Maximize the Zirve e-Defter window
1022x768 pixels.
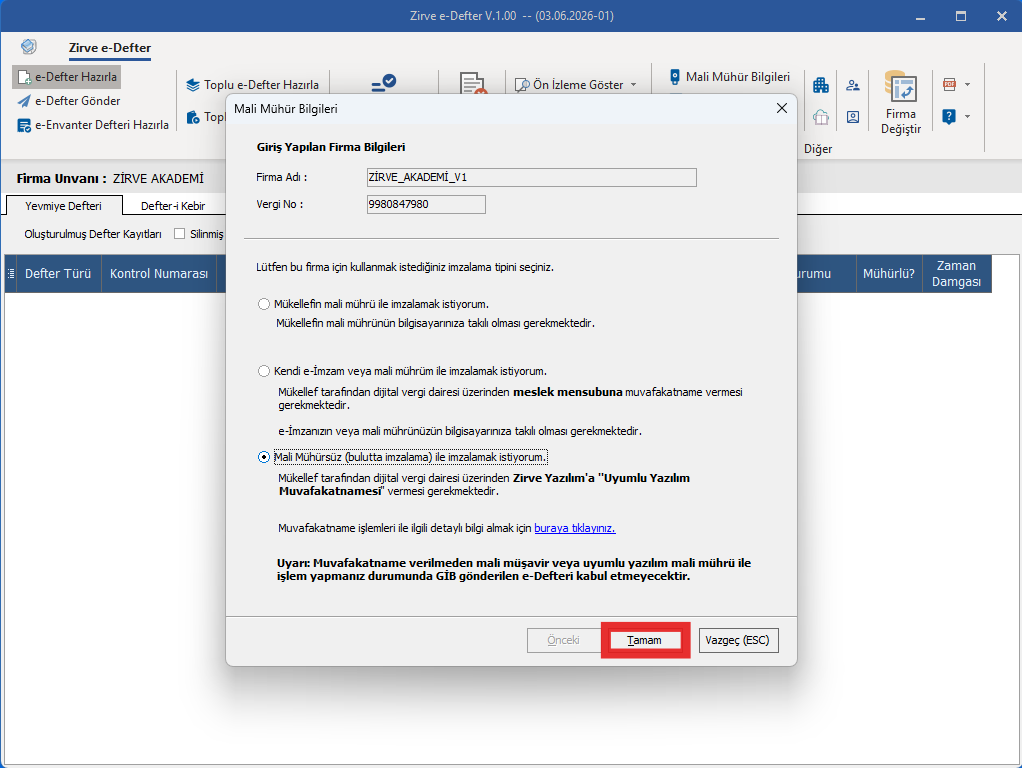(961, 16)
